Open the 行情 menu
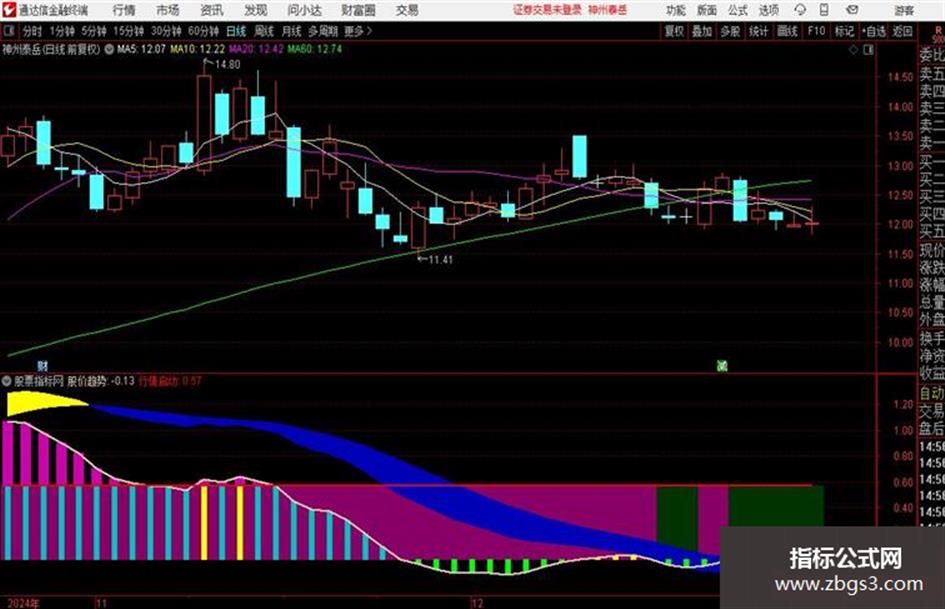The image size is (945, 609). [x=124, y=10]
